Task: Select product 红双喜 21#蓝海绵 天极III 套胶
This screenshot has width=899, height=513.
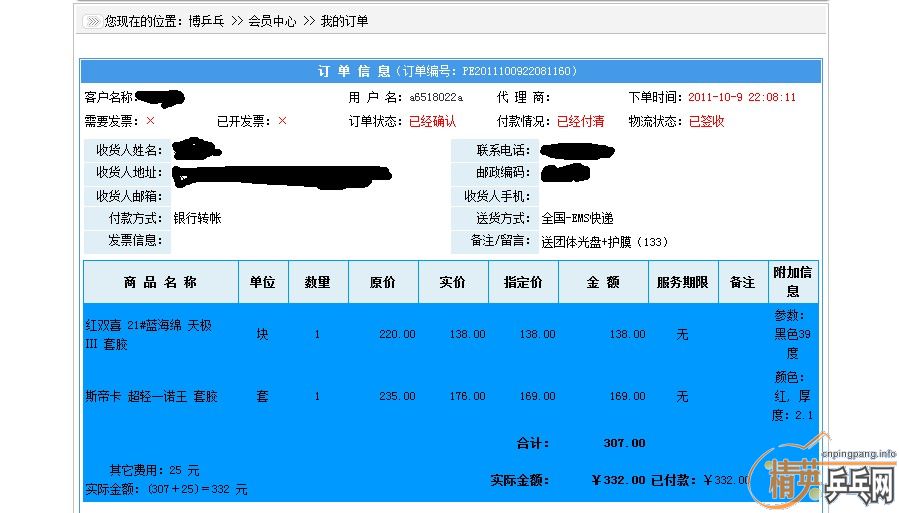Action: tap(148, 335)
